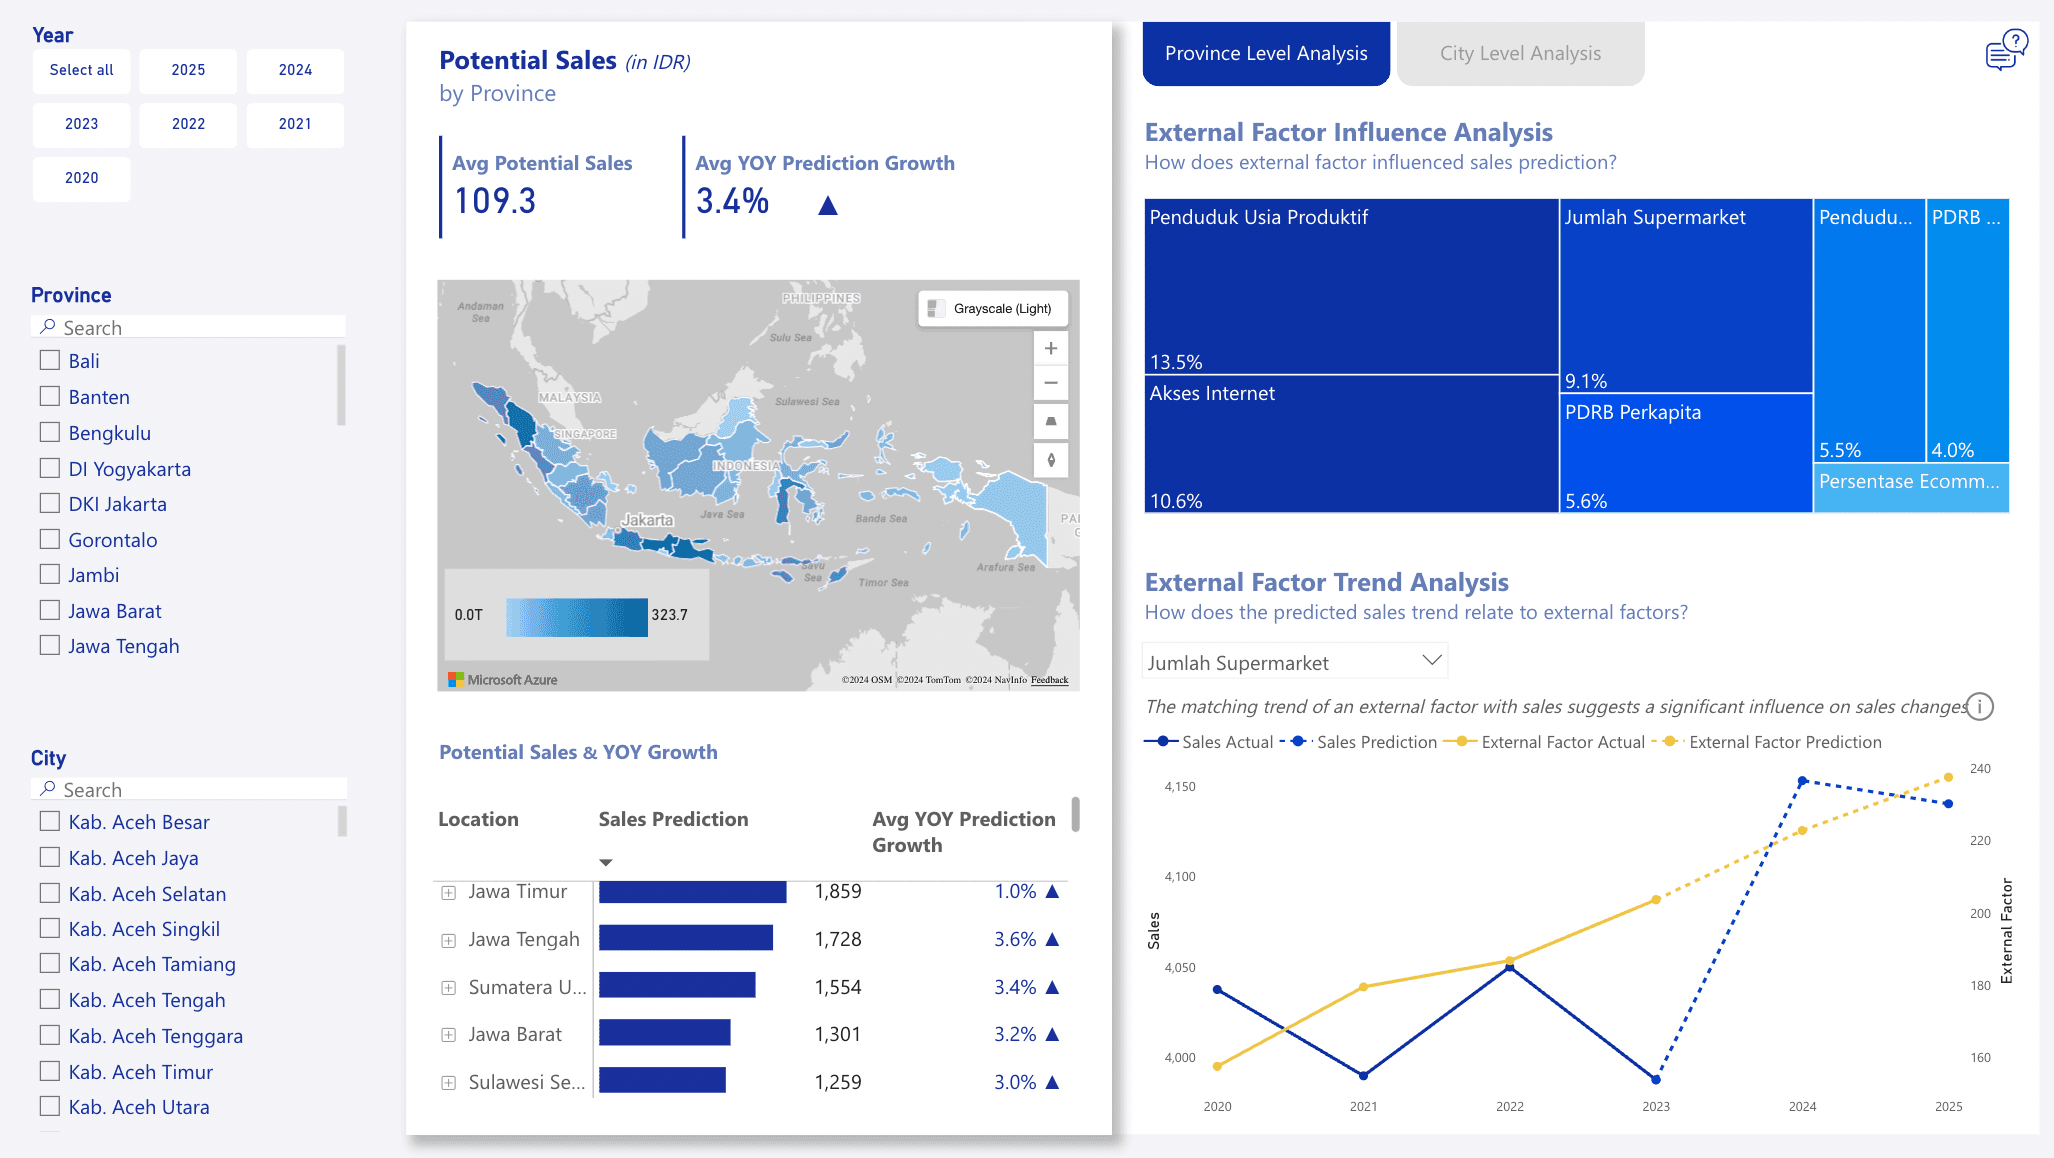Viewport: 2054px width, 1158px height.
Task: Click the search icon in the Province search box
Action: point(45,327)
